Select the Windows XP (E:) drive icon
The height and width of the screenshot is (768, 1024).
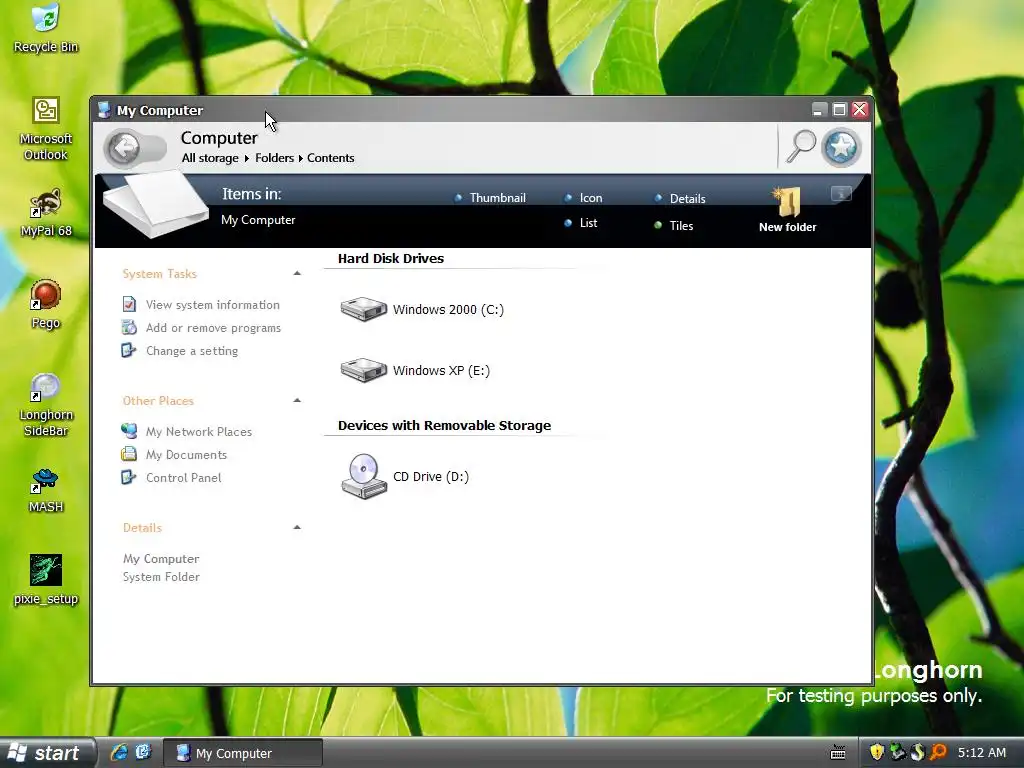coord(364,370)
